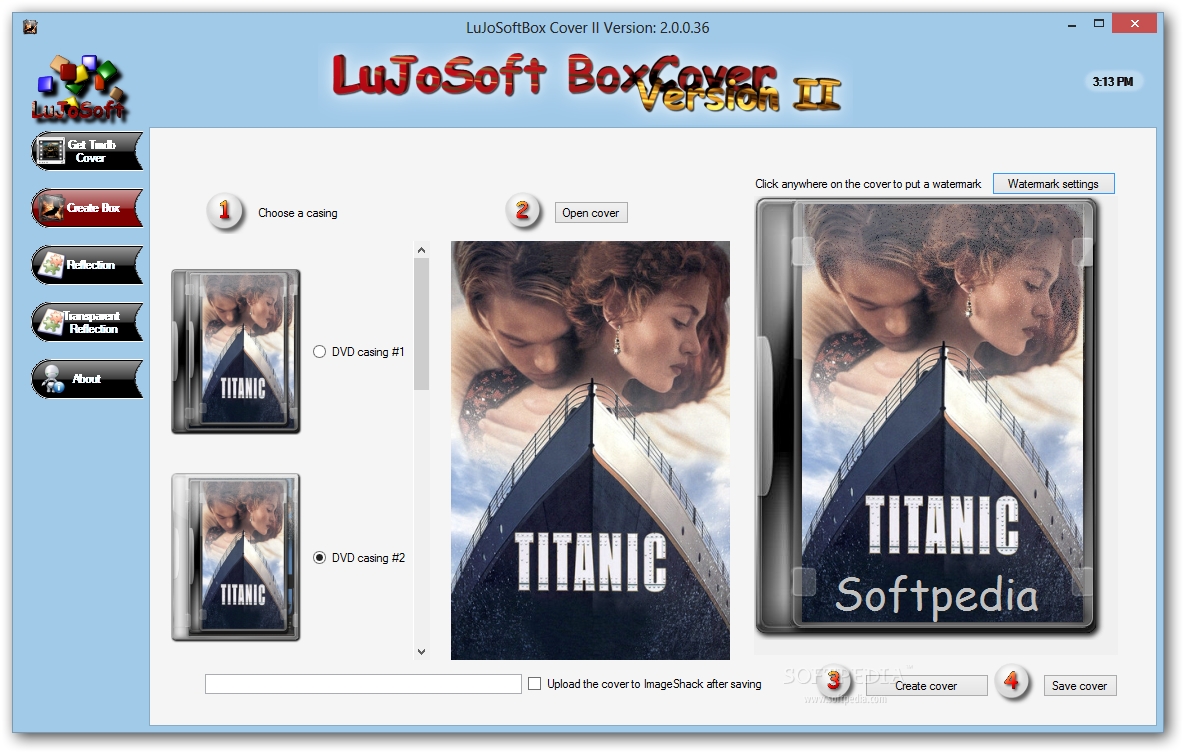
Task: Switch to the Create Box section
Action: 87,208
